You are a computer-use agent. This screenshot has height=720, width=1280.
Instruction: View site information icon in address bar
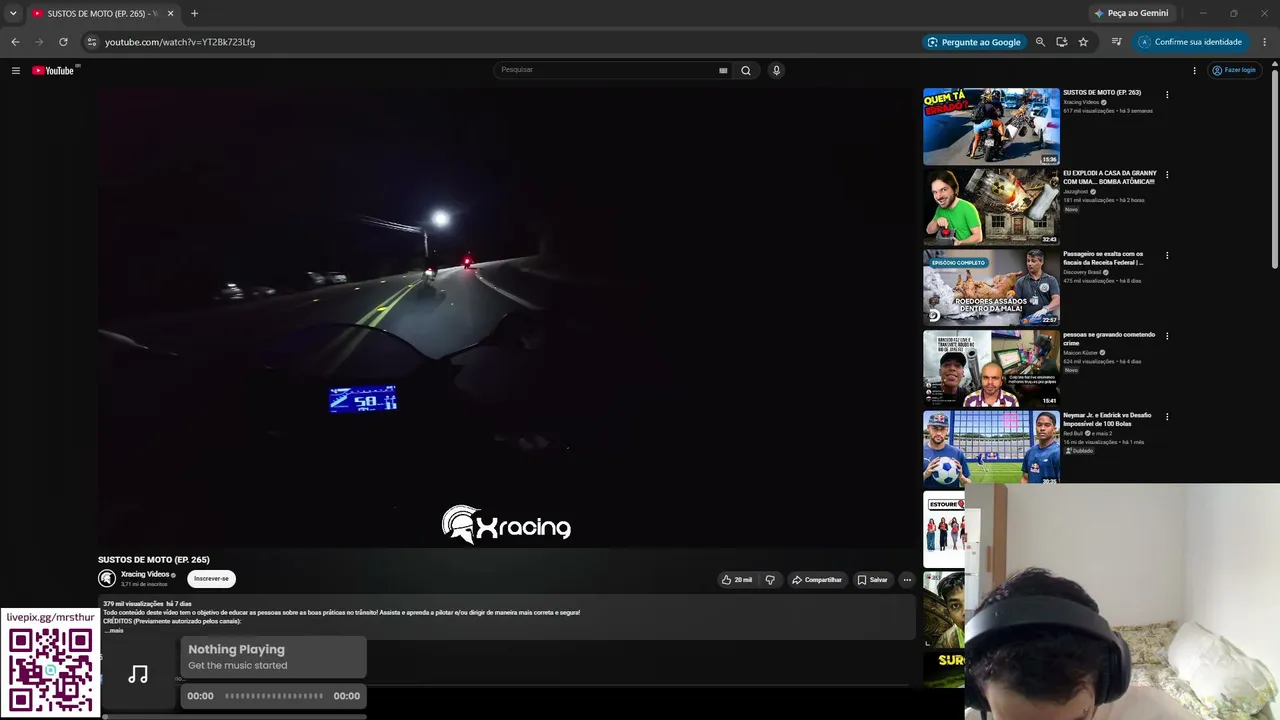click(91, 42)
